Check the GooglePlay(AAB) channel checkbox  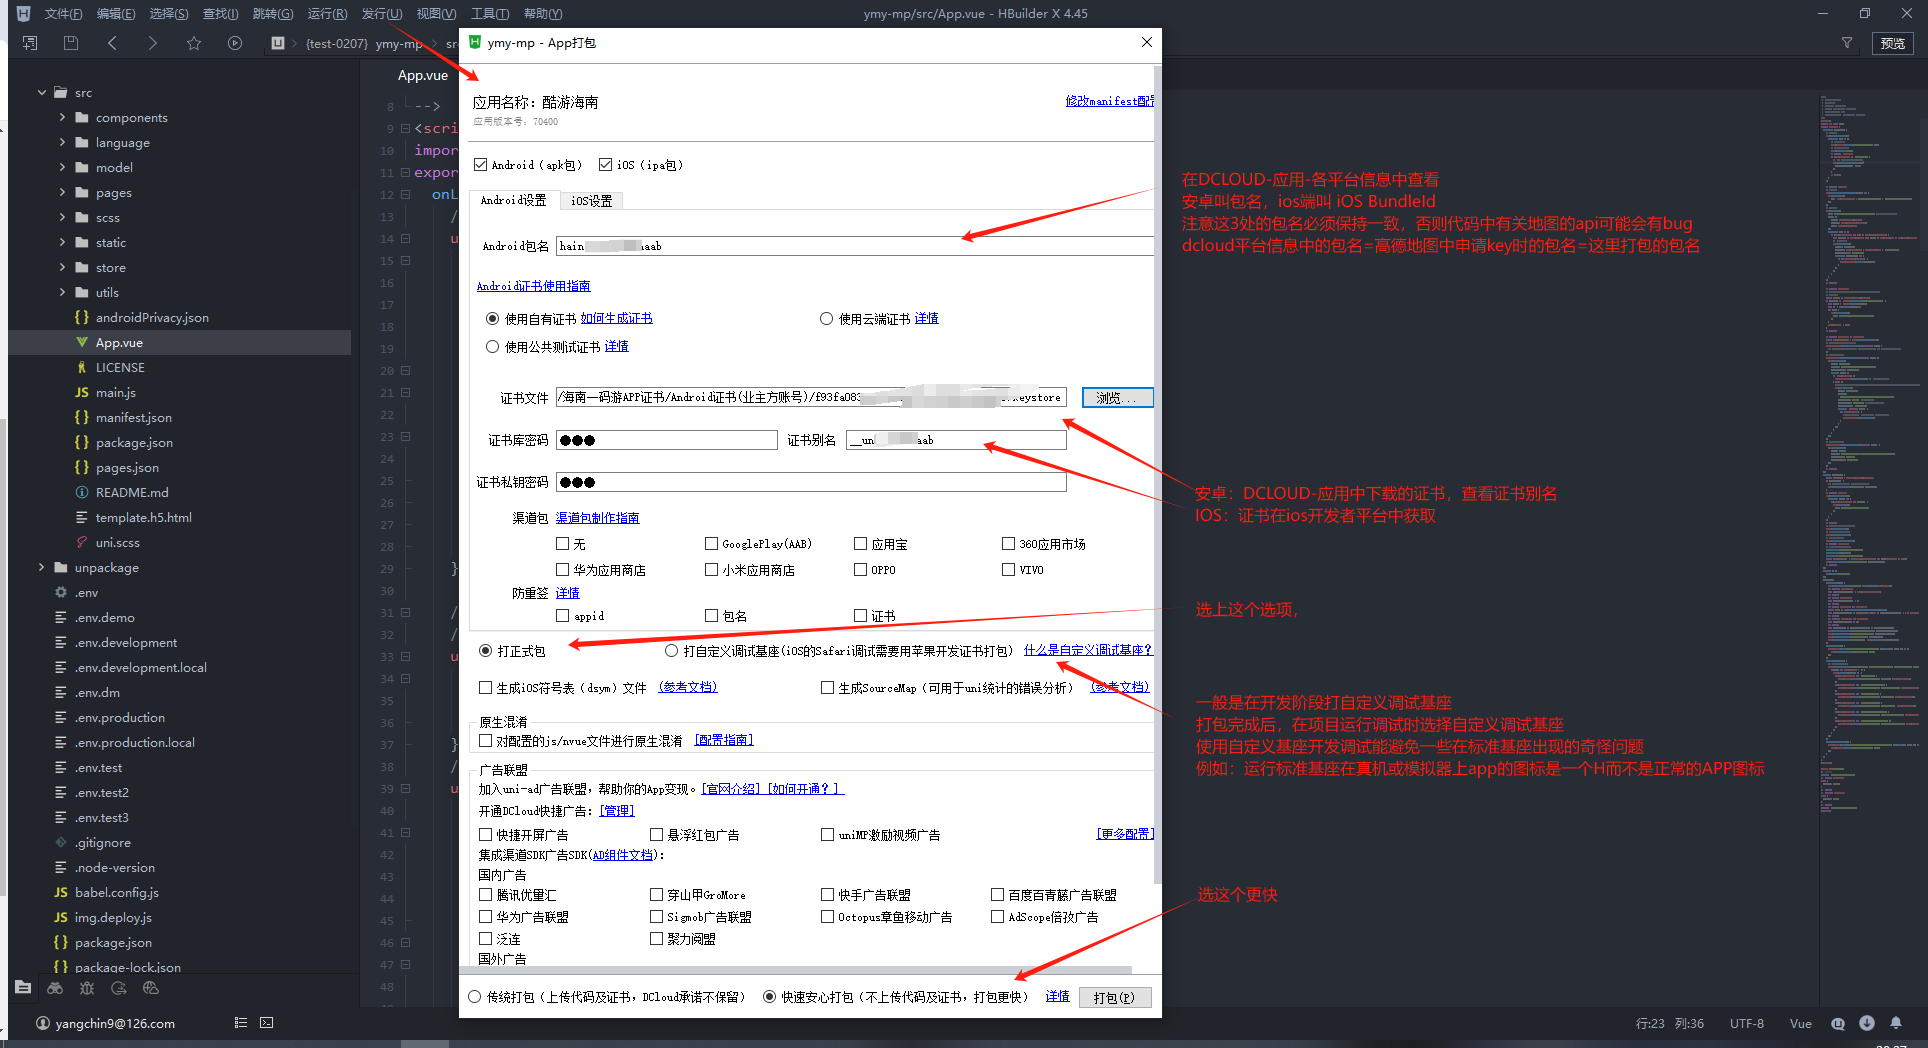click(x=712, y=544)
